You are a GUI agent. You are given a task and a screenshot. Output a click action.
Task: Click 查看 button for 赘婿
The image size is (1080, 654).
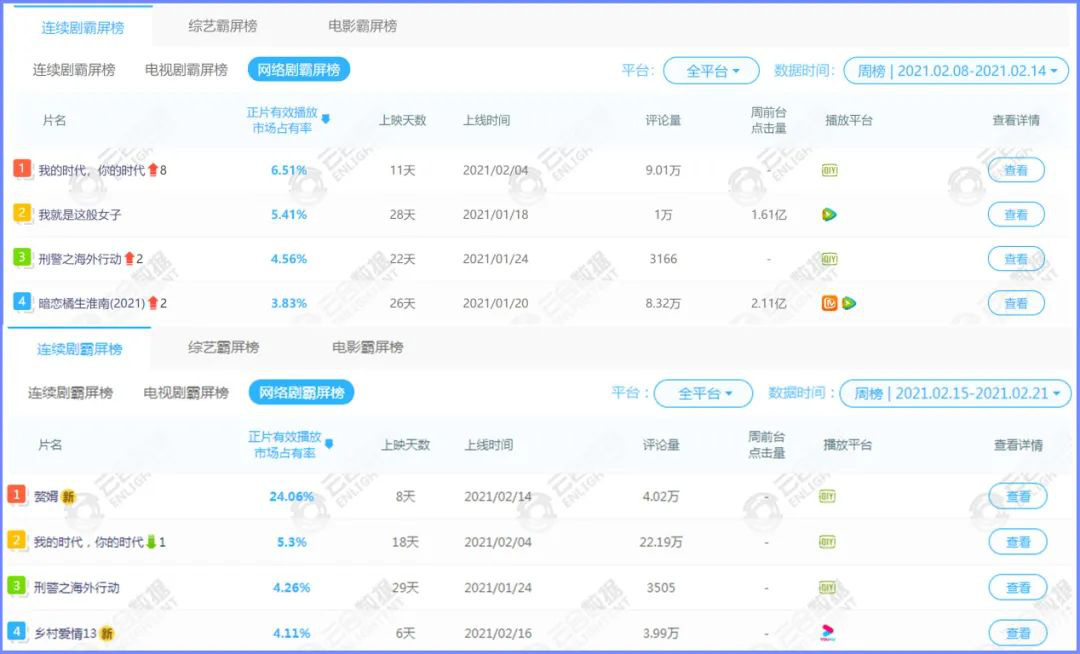(x=1018, y=496)
